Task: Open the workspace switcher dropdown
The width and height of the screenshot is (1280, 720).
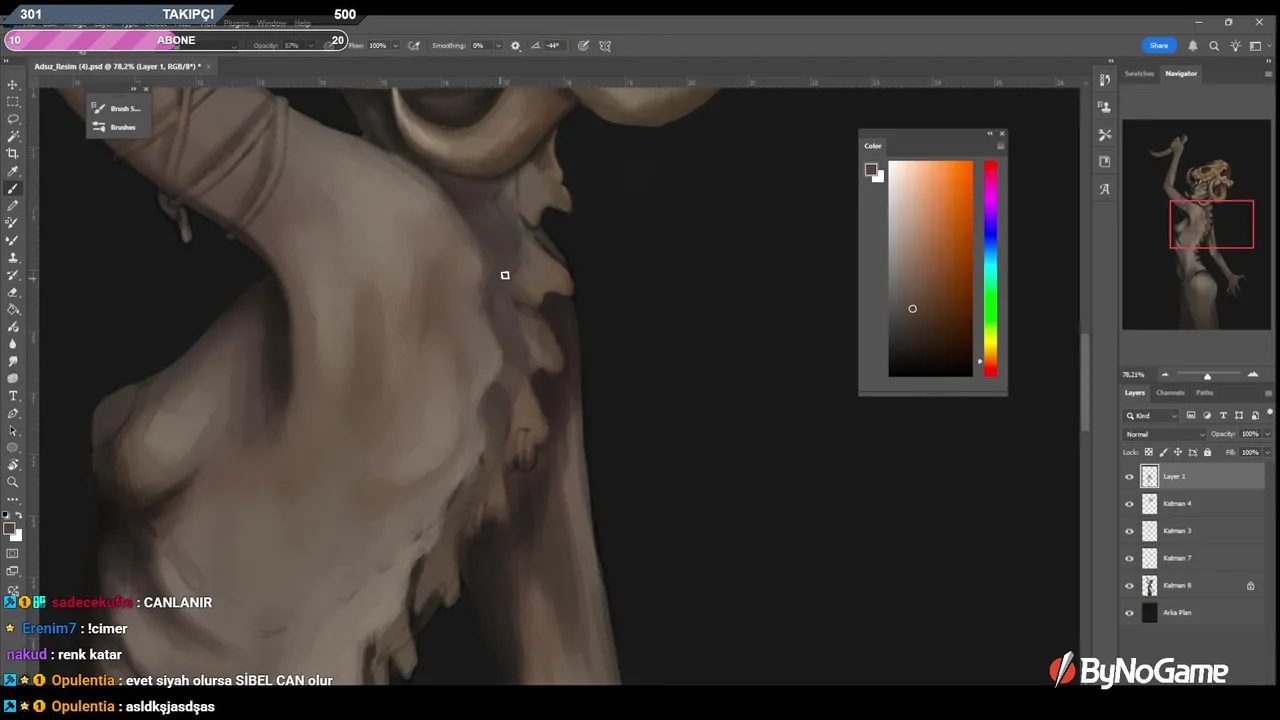Action: pos(1258,45)
